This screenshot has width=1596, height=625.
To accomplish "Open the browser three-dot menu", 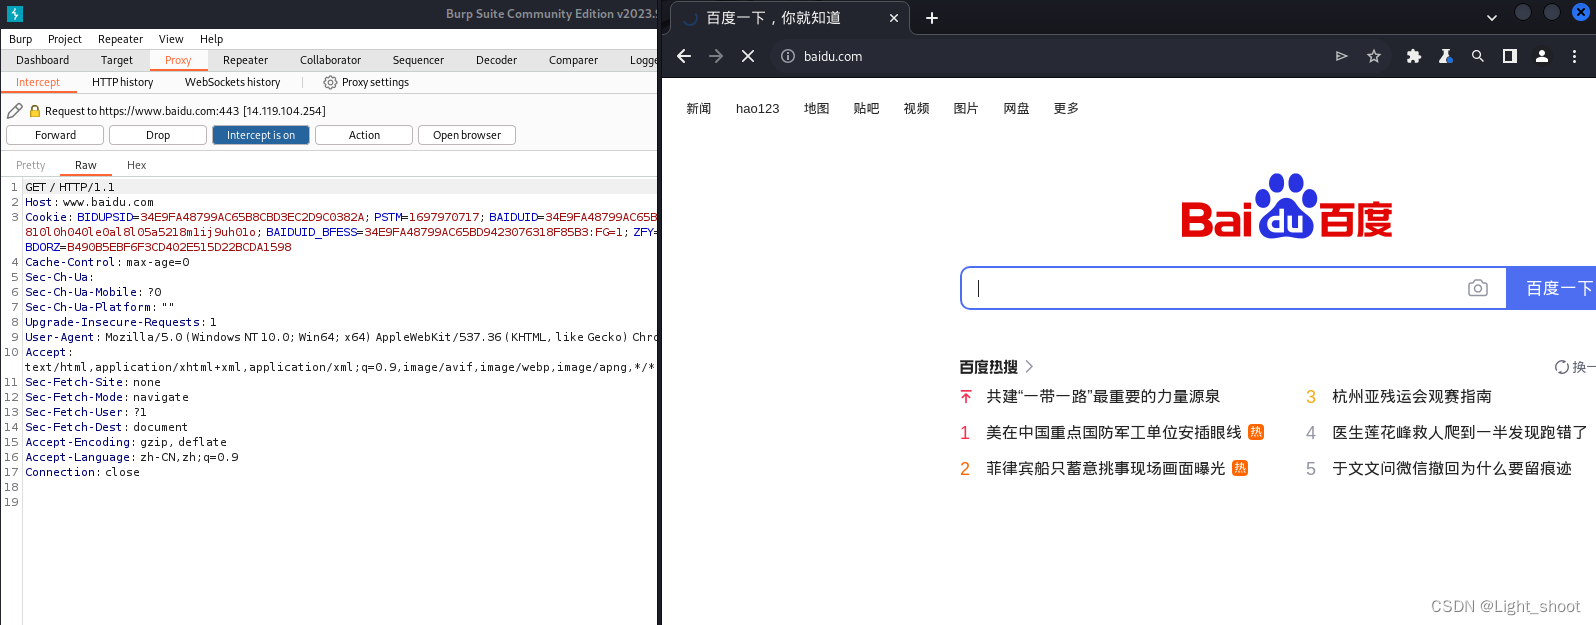I will point(1574,56).
